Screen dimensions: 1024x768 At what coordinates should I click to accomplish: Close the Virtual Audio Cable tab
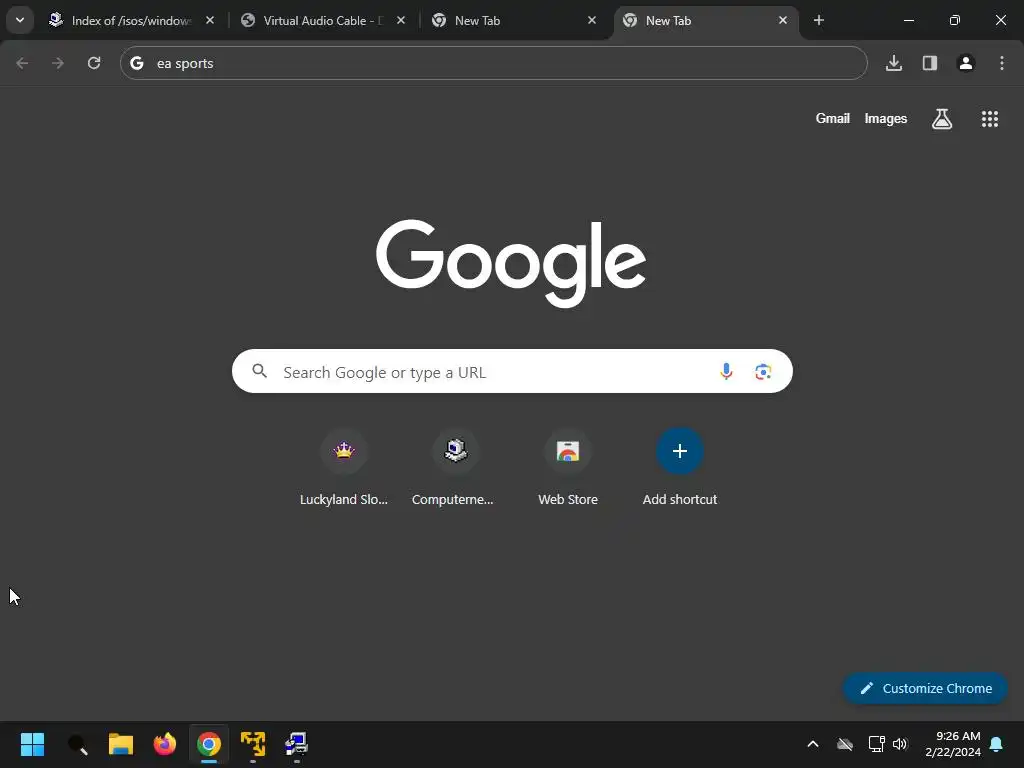(401, 20)
